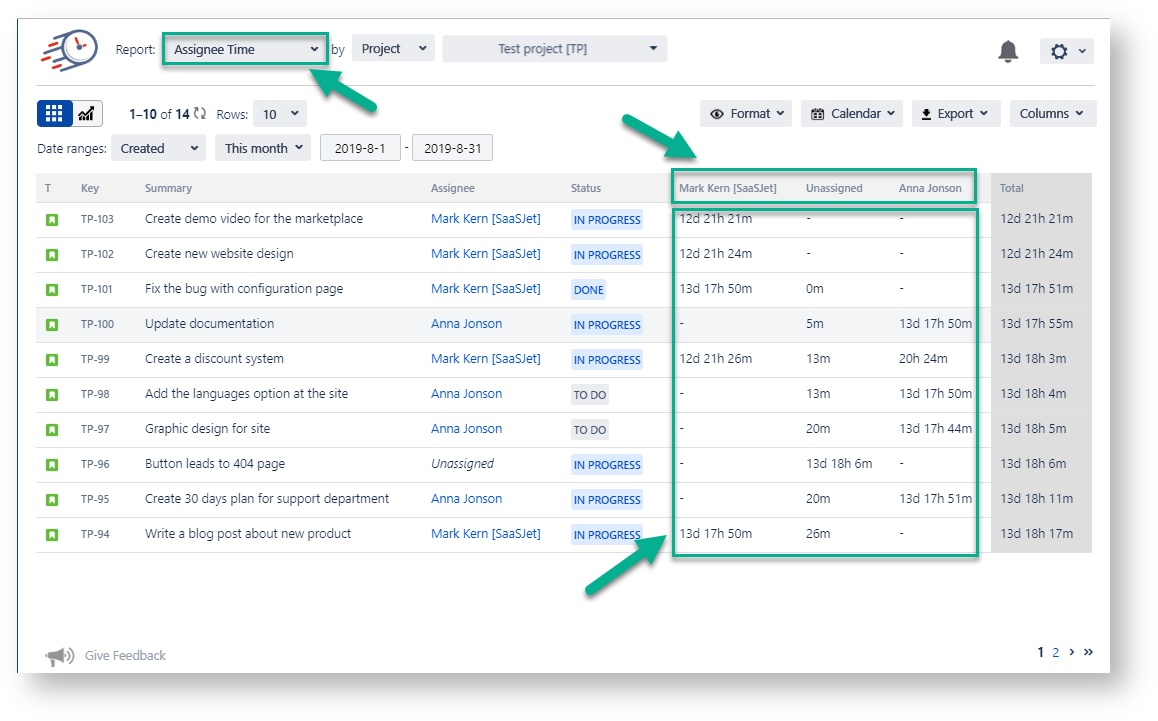This screenshot has height=721, width=1158.
Task: Open the Assignee Time report dropdown
Action: [245, 49]
